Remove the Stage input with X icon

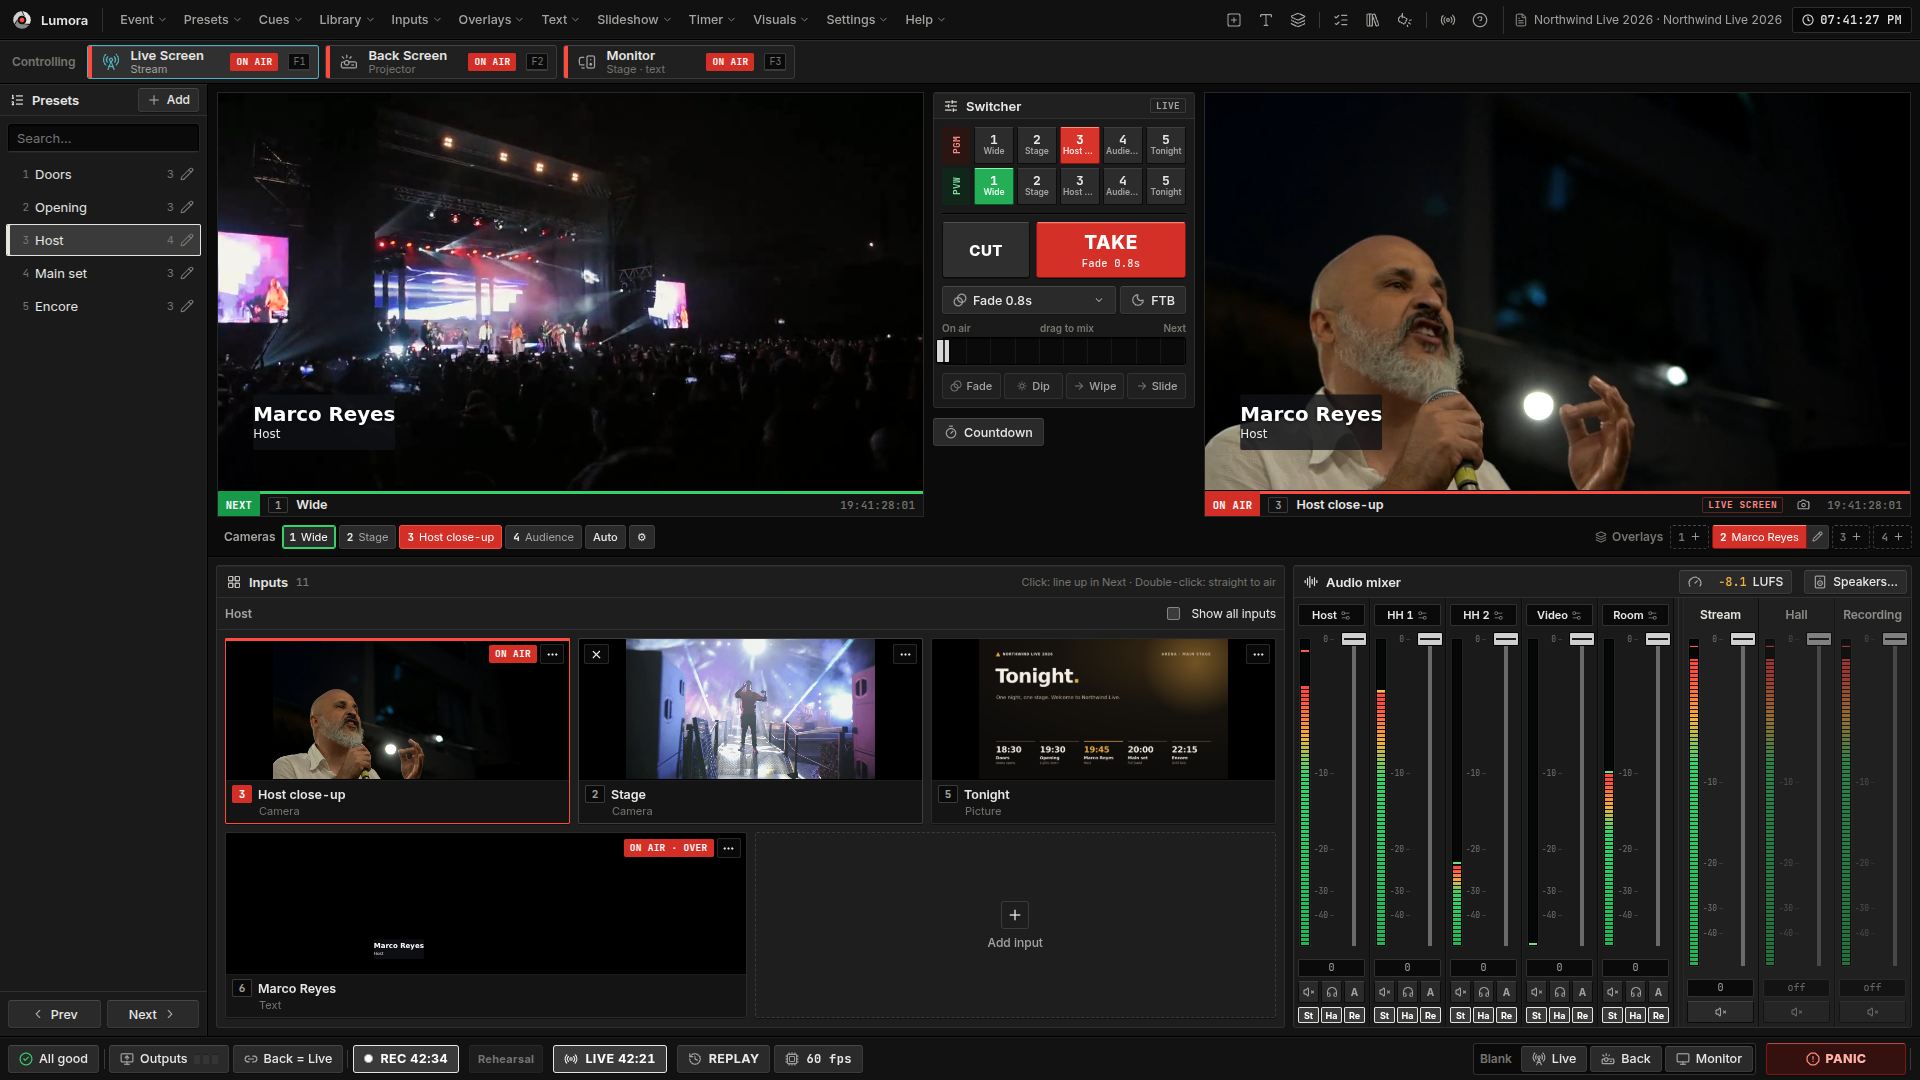[596, 654]
